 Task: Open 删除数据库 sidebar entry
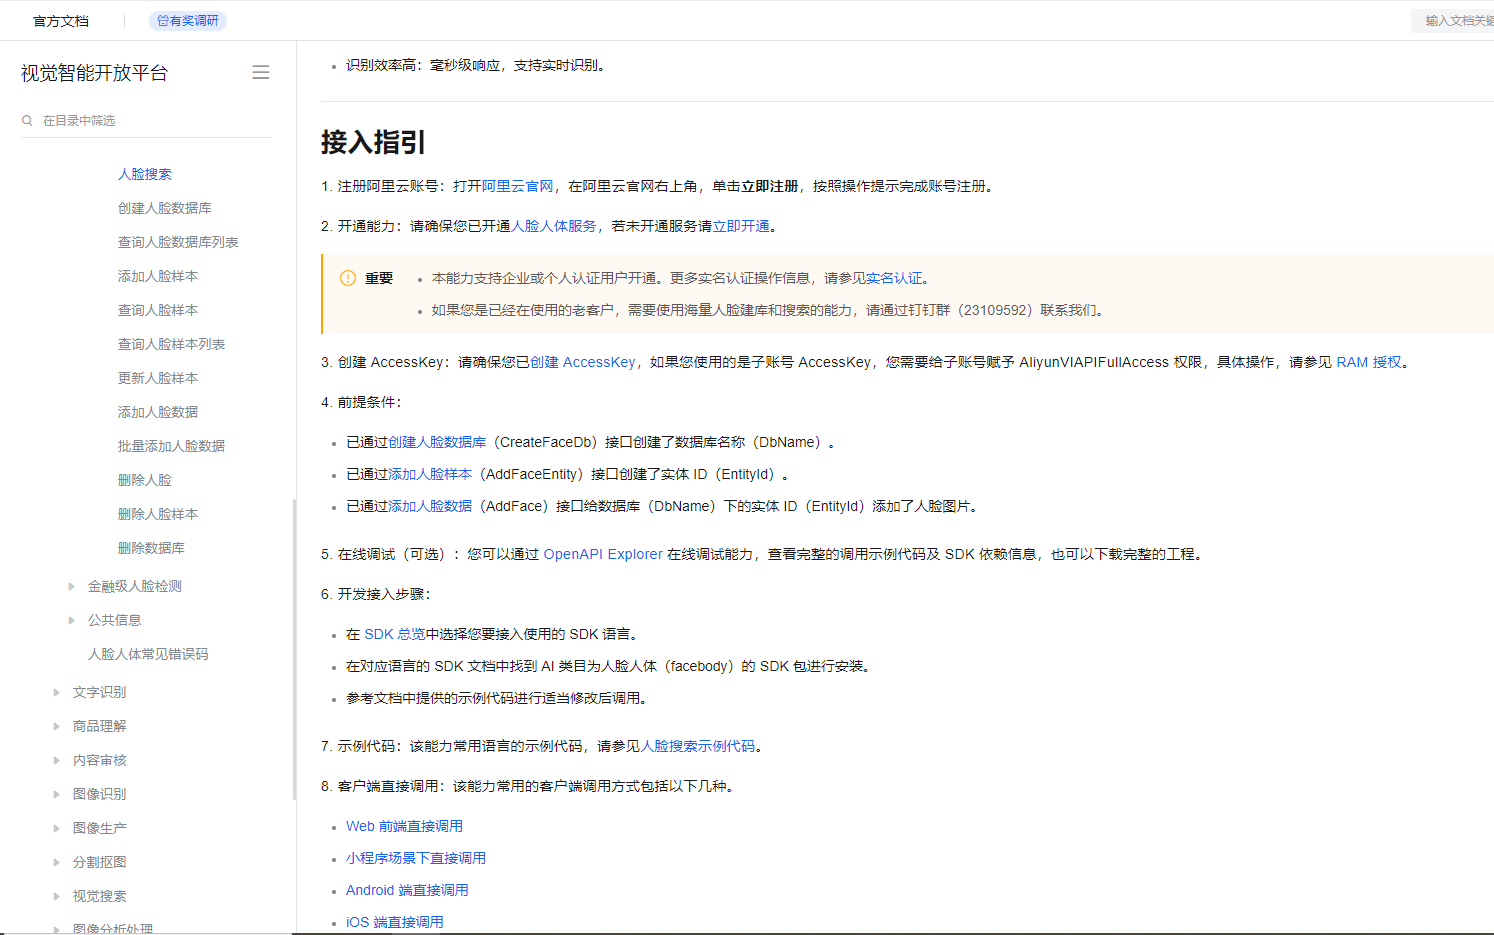click(x=151, y=548)
